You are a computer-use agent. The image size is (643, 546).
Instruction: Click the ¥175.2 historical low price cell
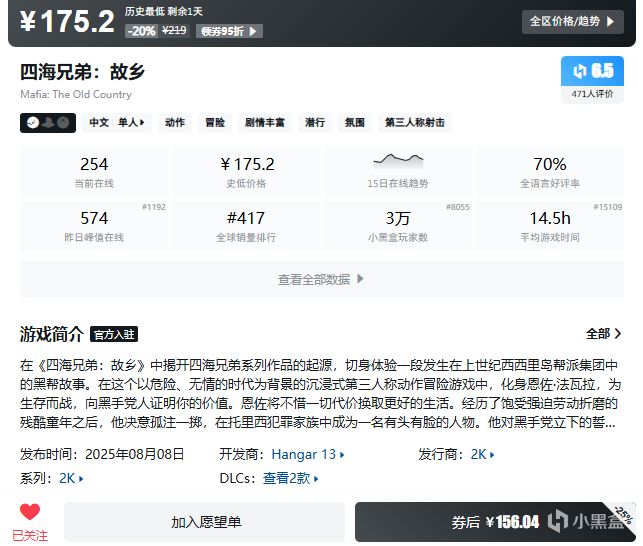pos(246,171)
